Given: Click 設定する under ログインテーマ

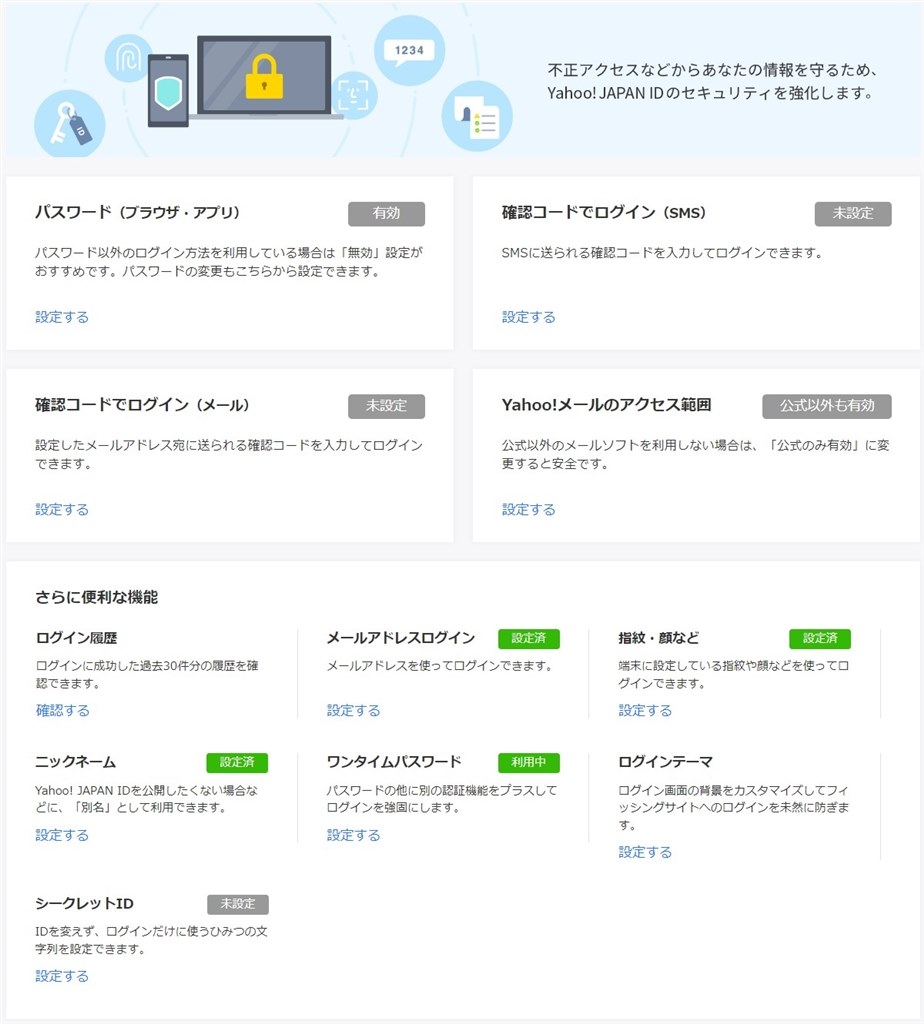Looking at the screenshot, I should [644, 852].
